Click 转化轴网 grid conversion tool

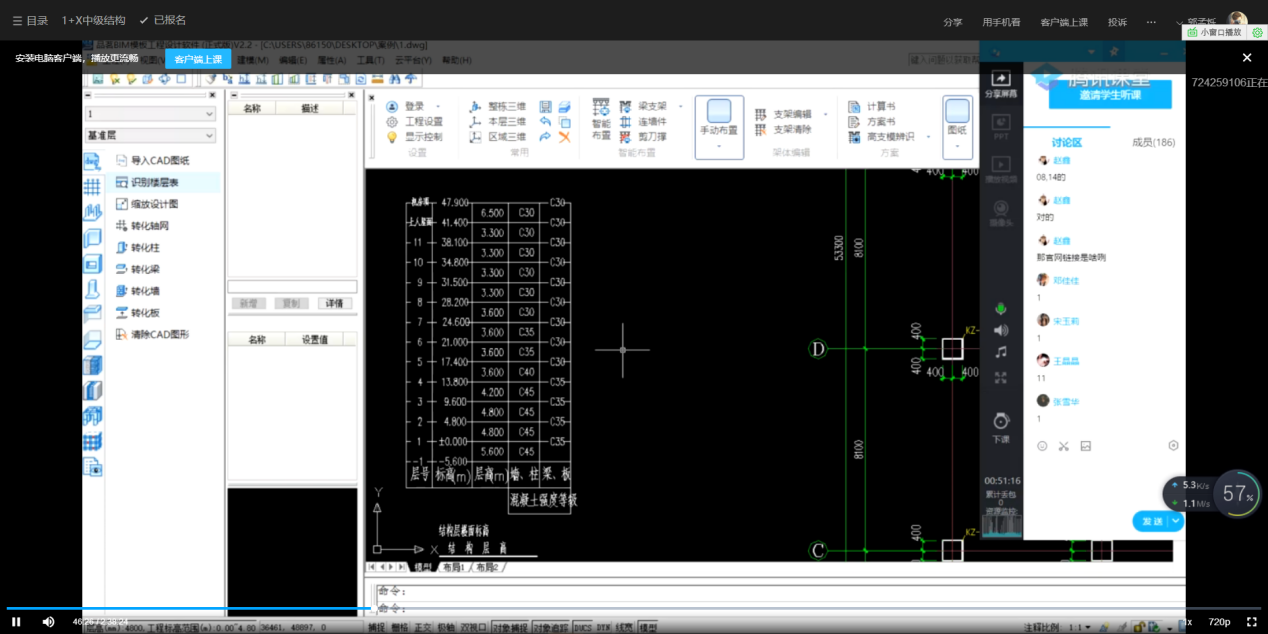pos(149,226)
